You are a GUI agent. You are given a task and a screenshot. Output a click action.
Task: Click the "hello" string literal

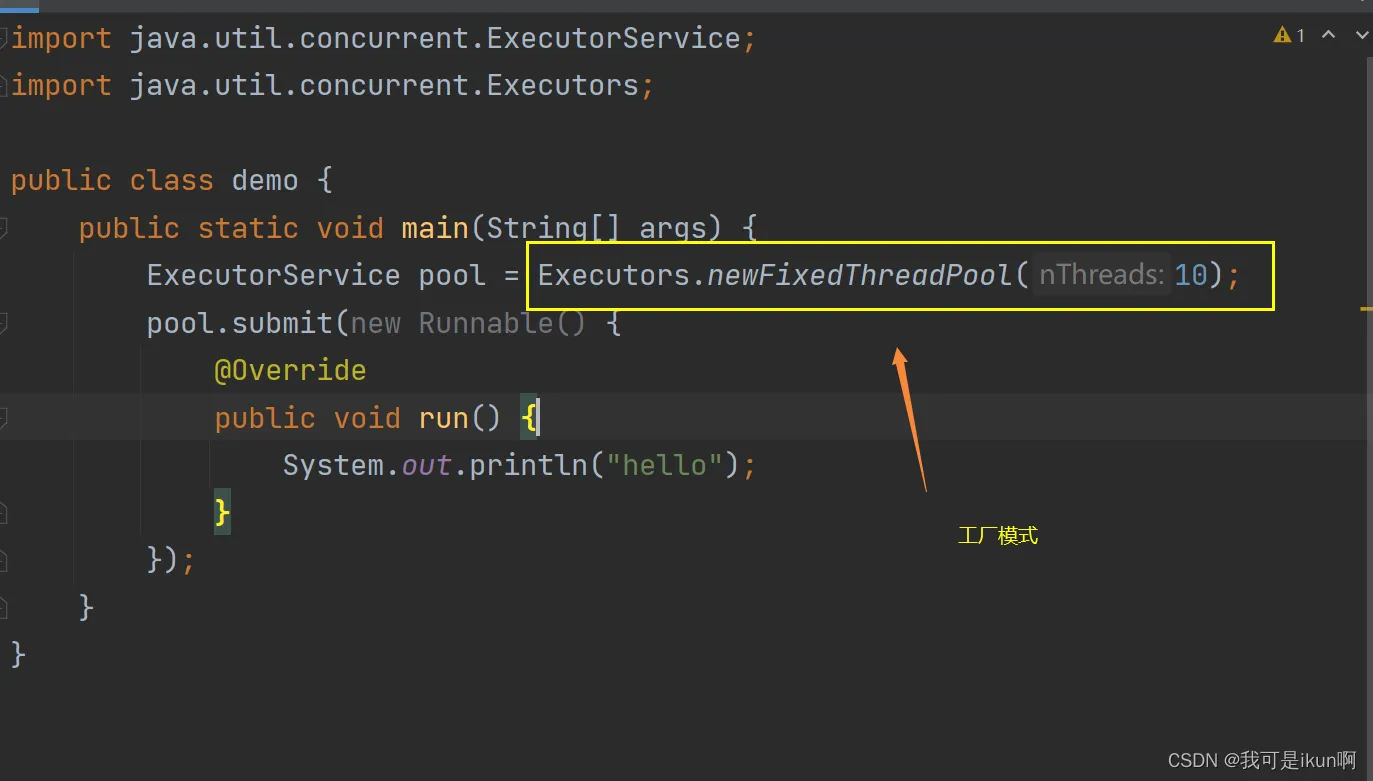pyautogui.click(x=664, y=466)
